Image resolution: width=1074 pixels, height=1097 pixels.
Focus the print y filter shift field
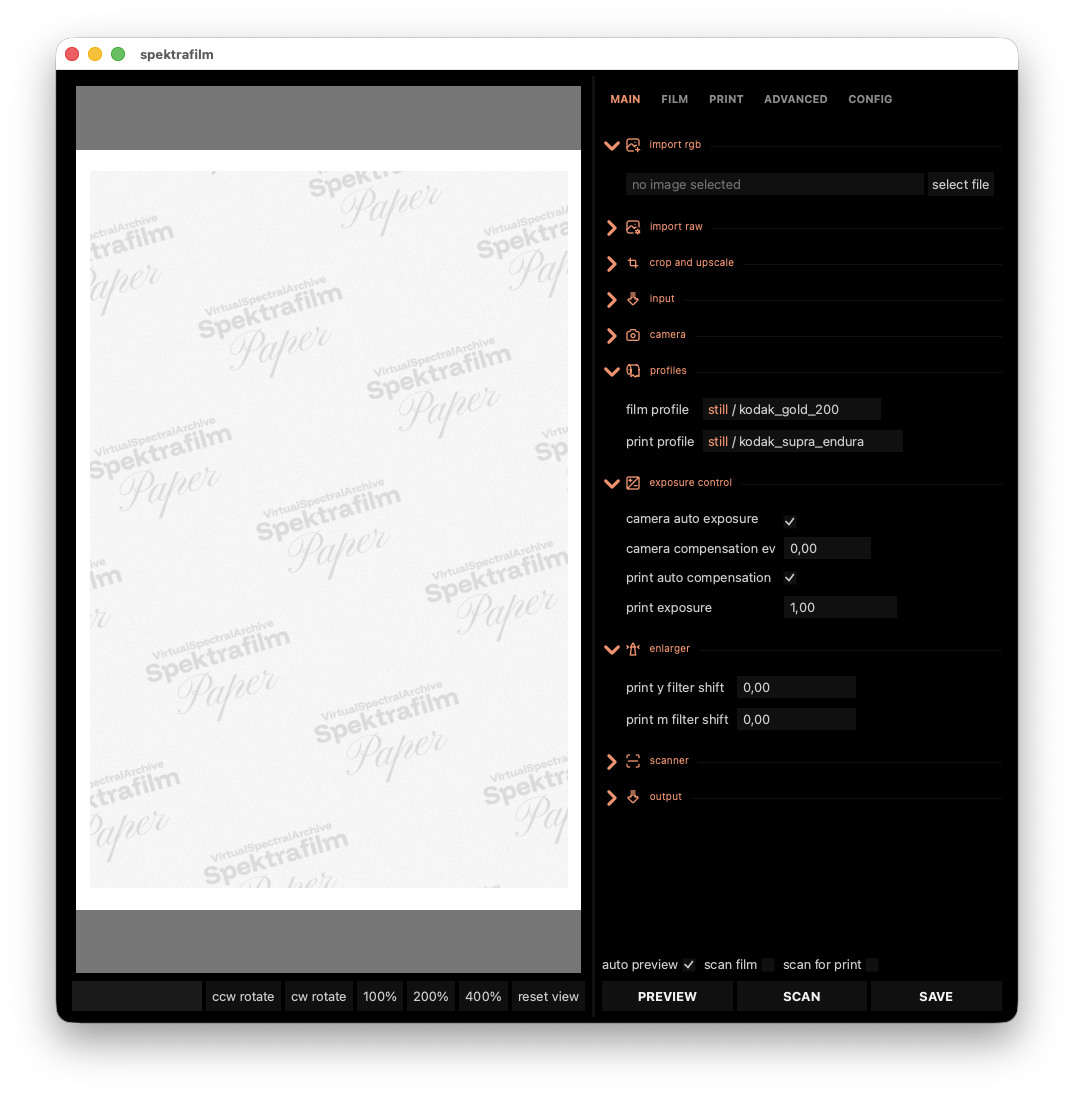coord(796,688)
